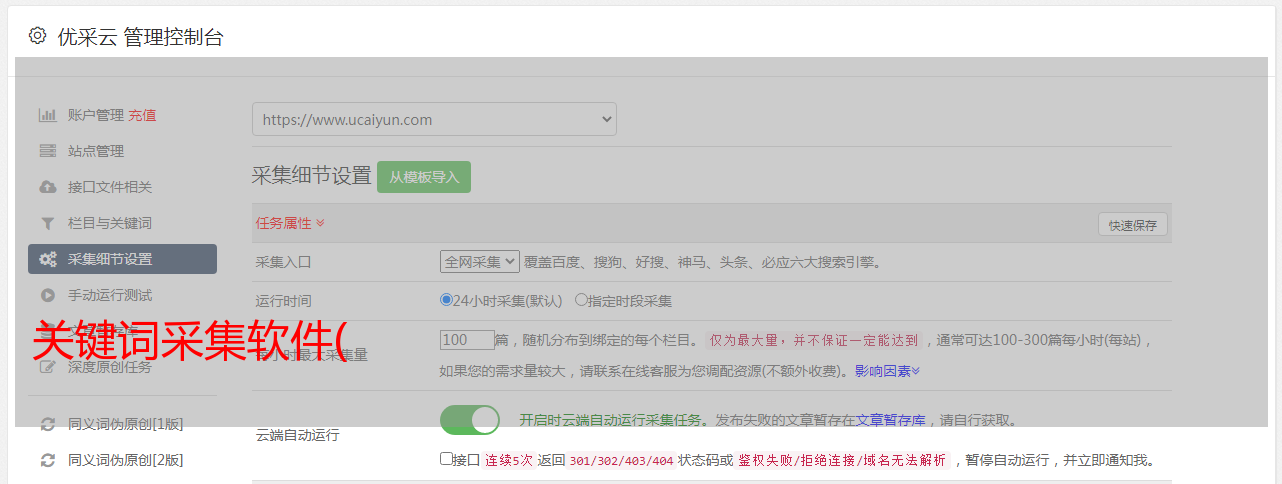
Task: Click the hourly max input showing 100
Action: 467,340
